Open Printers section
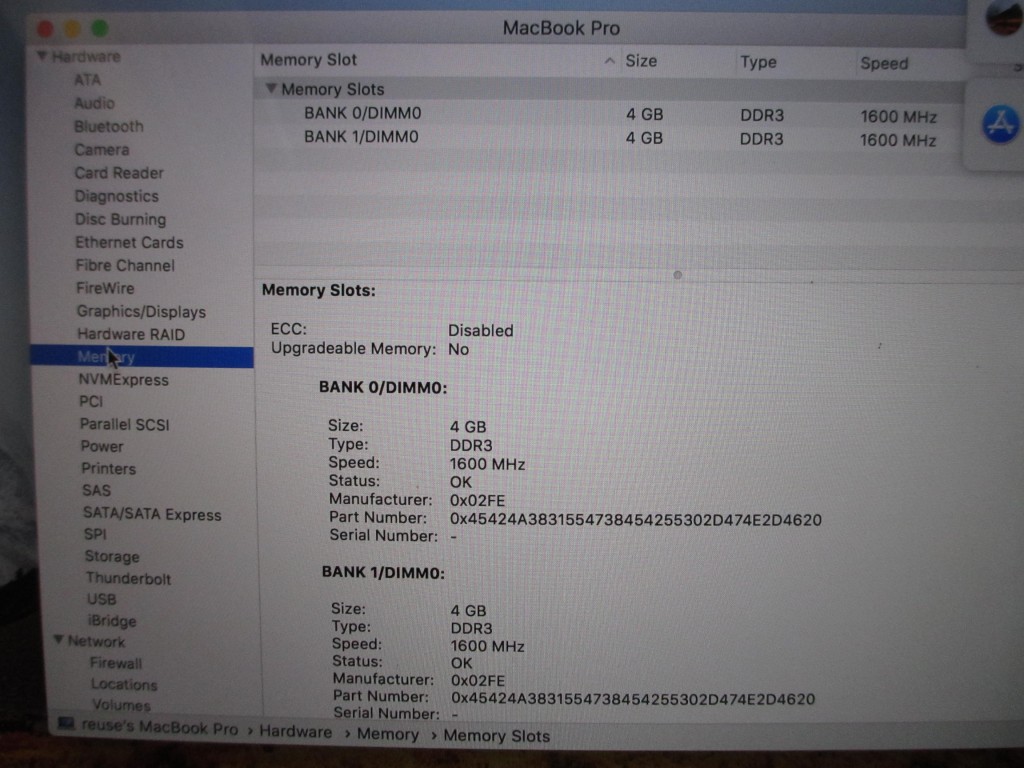1024x768 pixels. coord(108,468)
